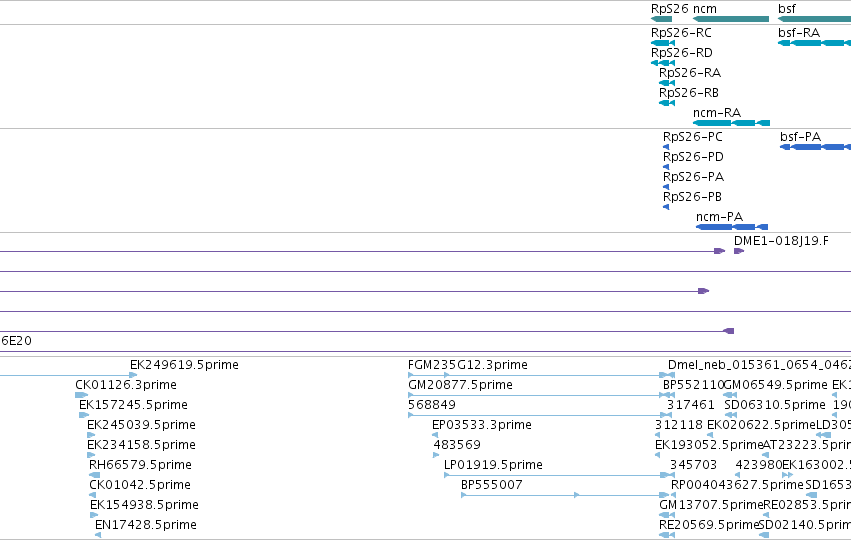Select EST CK01042.5prime
The width and height of the screenshot is (851, 540).
[139, 486]
